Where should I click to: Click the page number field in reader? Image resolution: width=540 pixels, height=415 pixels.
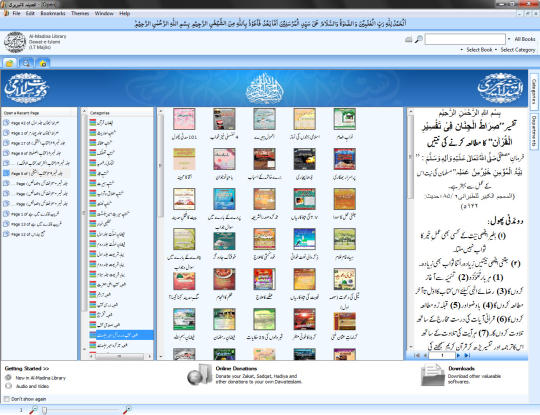[442, 355]
